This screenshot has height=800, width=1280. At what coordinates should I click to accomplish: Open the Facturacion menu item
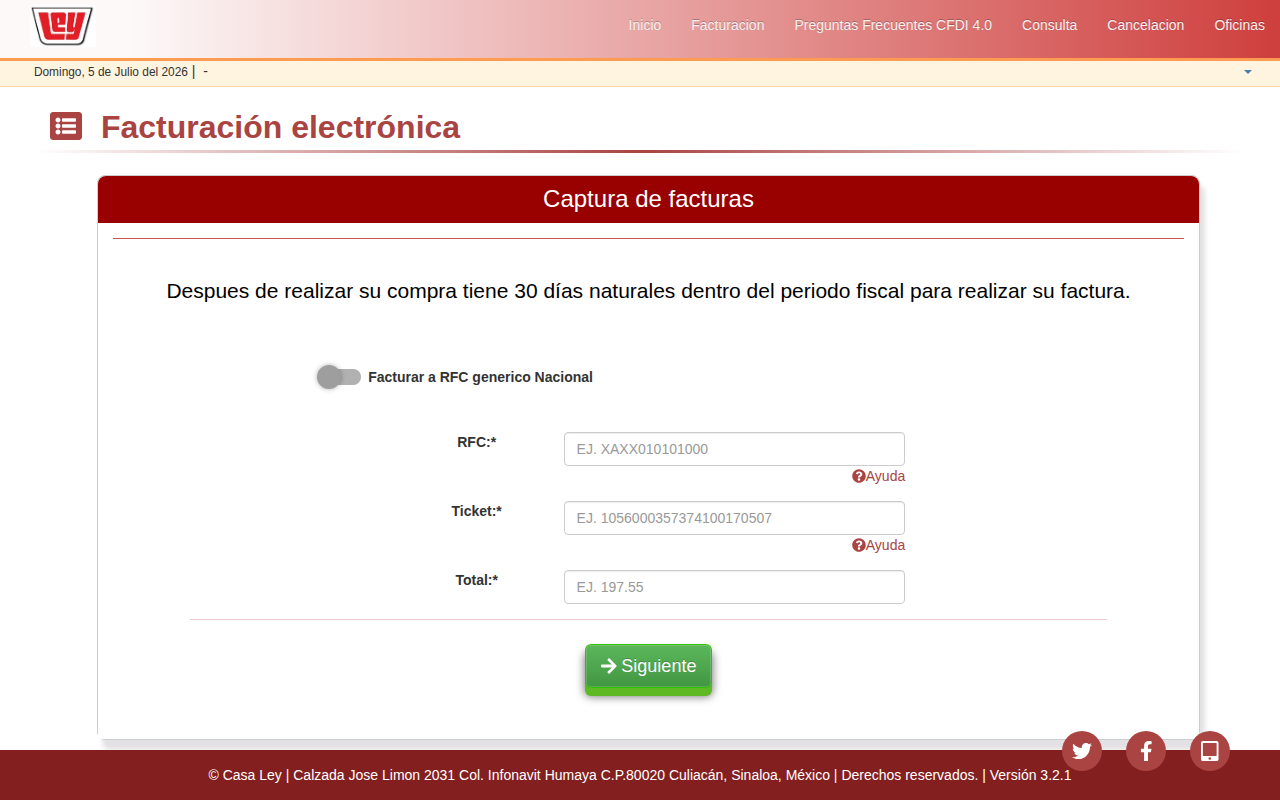728,25
